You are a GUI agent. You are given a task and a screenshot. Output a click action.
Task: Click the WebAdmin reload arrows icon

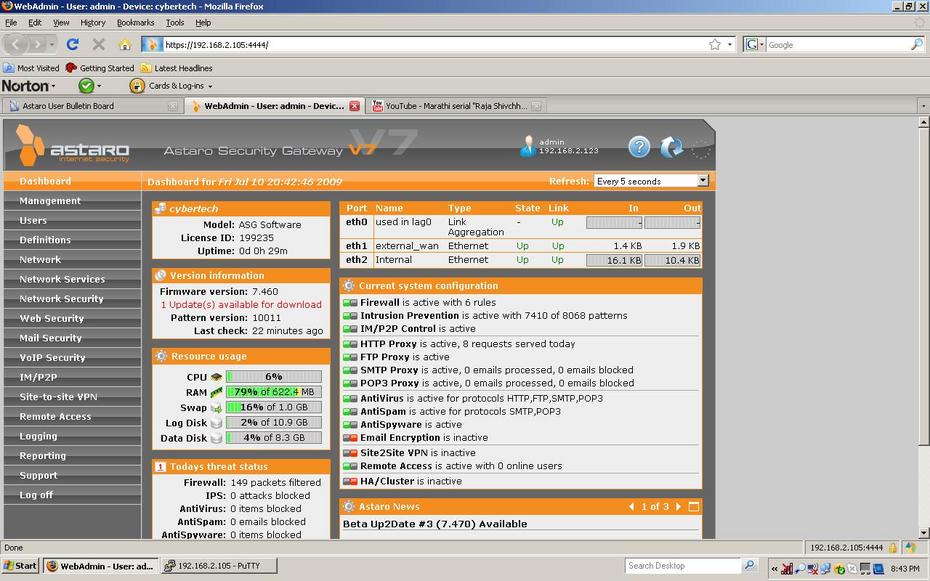[x=671, y=146]
